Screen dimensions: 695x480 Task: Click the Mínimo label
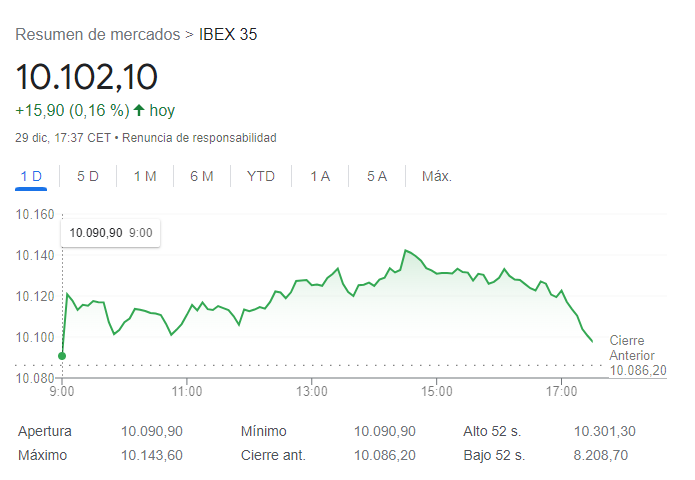pyautogui.click(x=264, y=431)
